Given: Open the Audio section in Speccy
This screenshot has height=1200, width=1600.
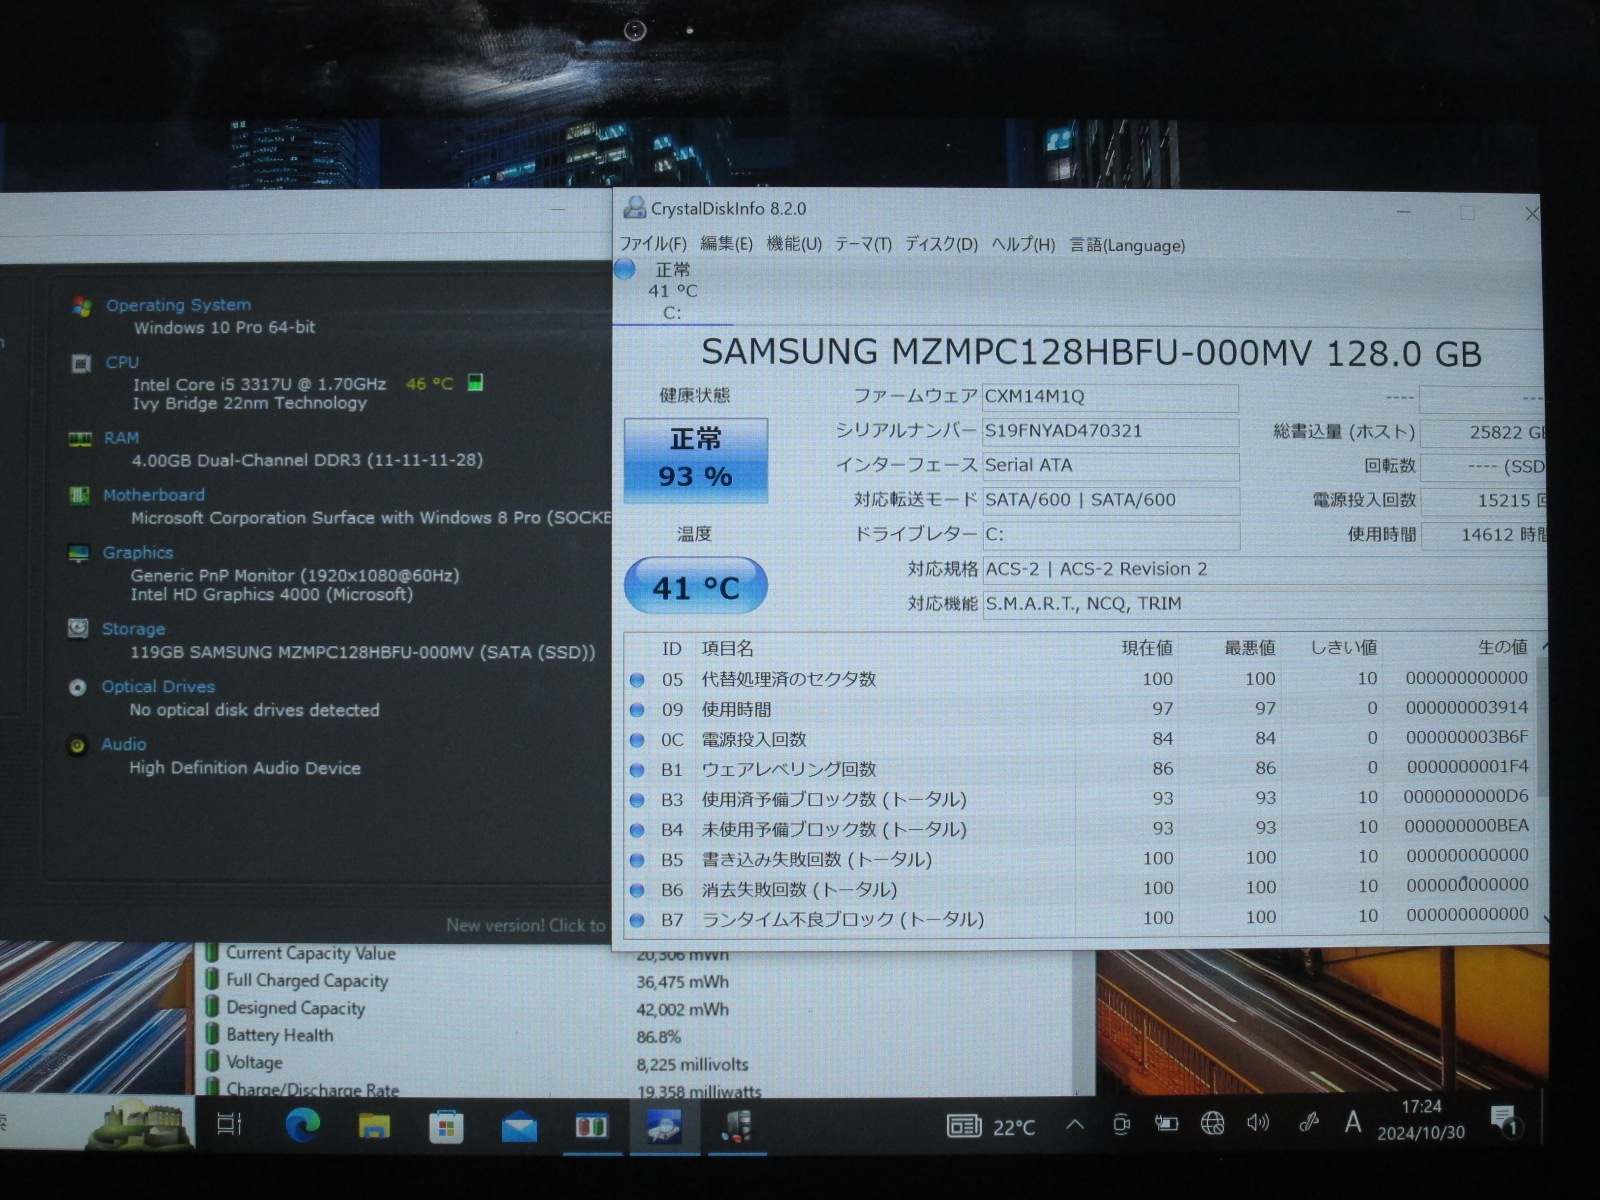Looking at the screenshot, I should (123, 744).
